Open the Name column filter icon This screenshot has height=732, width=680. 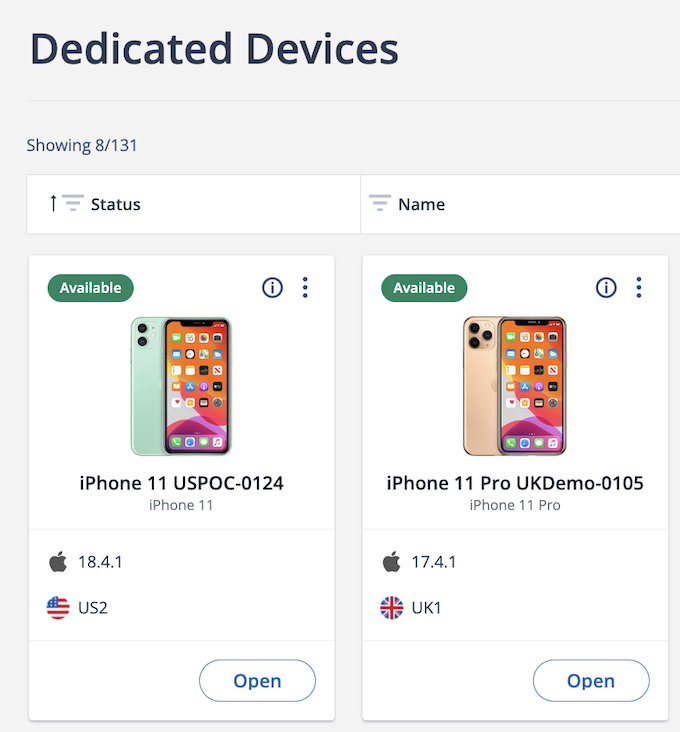(380, 204)
